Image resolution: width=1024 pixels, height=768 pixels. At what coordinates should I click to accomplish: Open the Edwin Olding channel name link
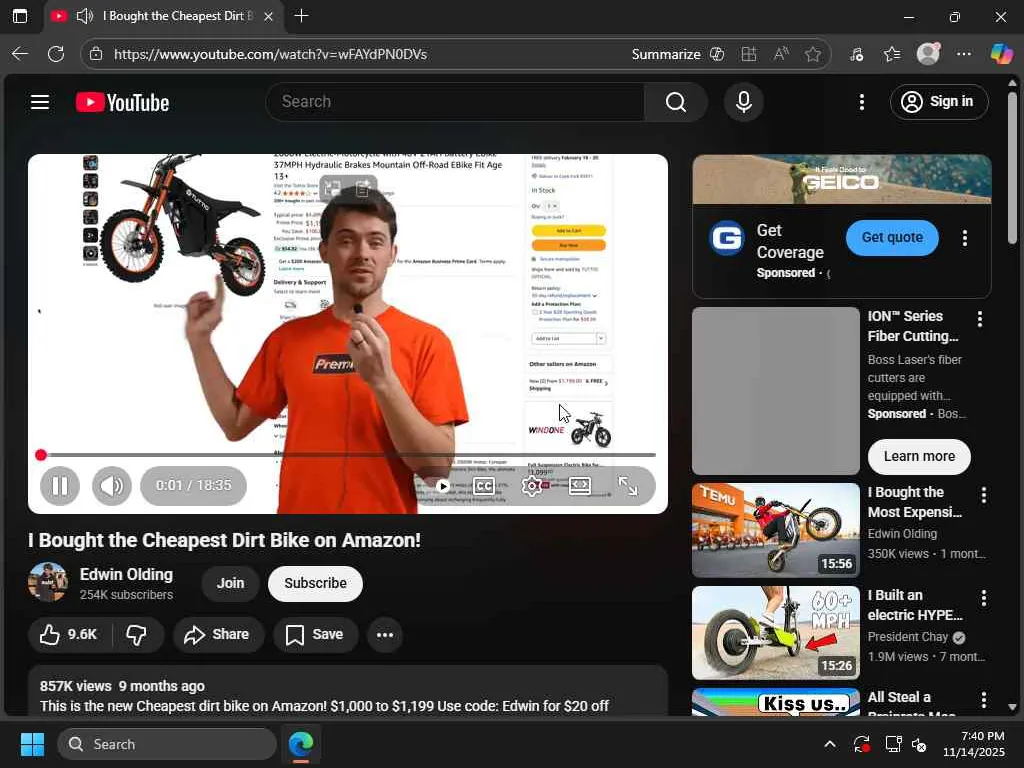(x=126, y=574)
